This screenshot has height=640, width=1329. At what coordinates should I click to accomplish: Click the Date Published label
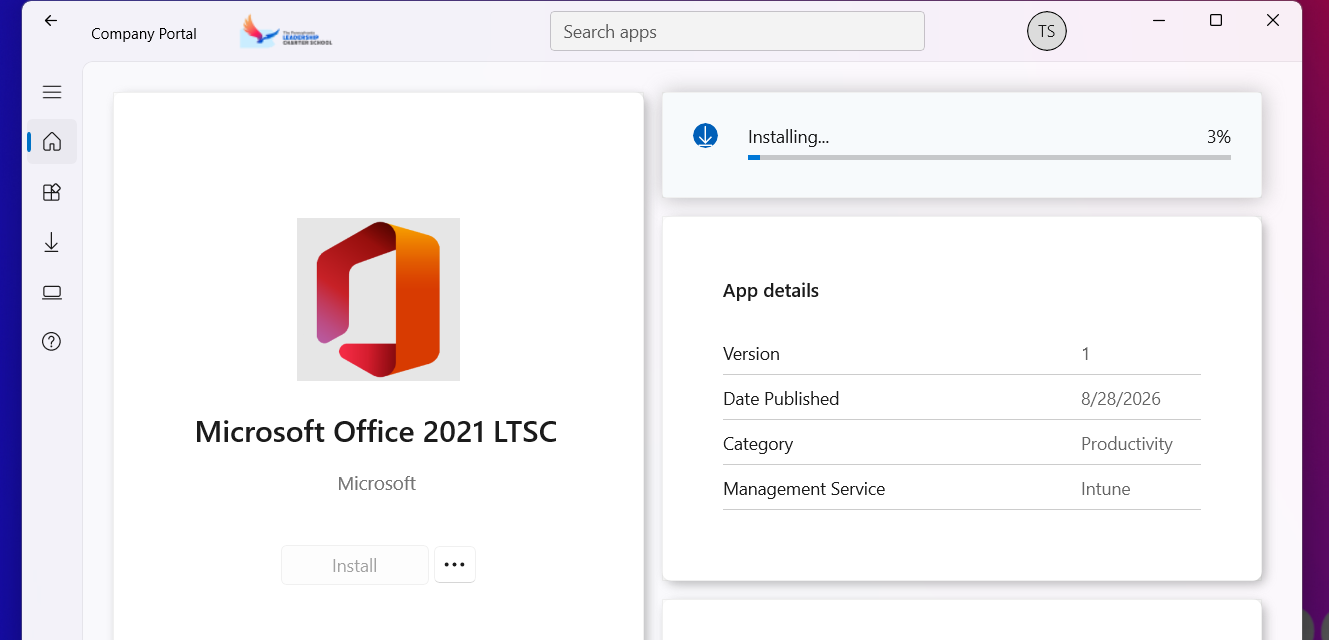coord(781,399)
